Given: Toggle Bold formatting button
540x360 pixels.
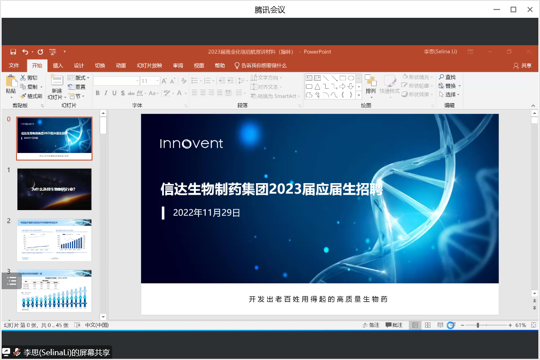Looking at the screenshot, I should point(98,93).
